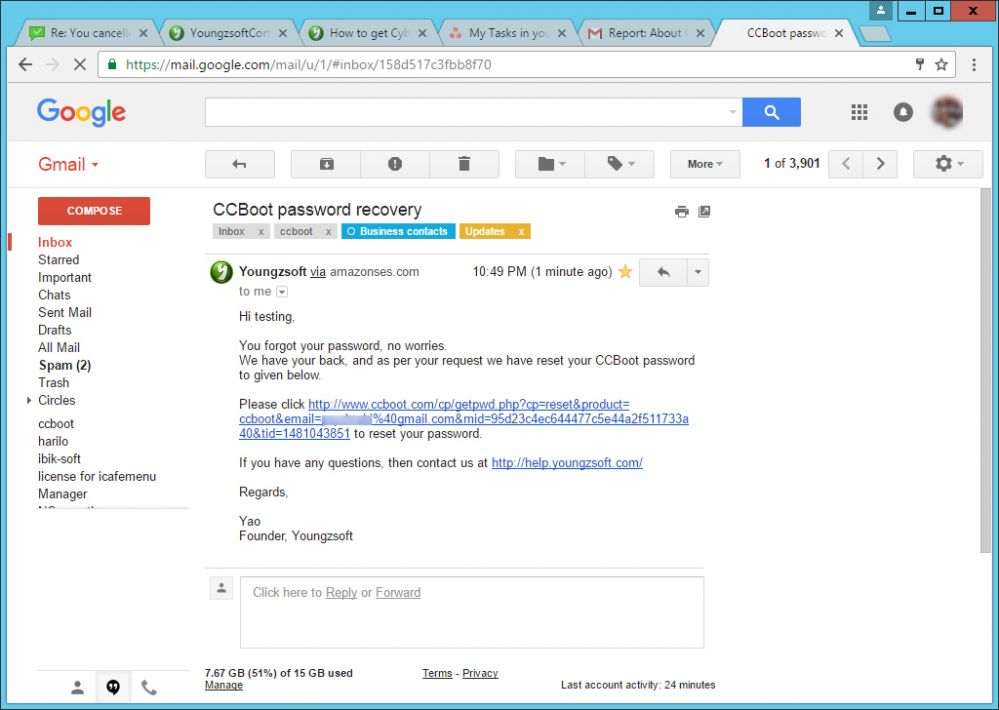Report email as spam

(x=395, y=164)
